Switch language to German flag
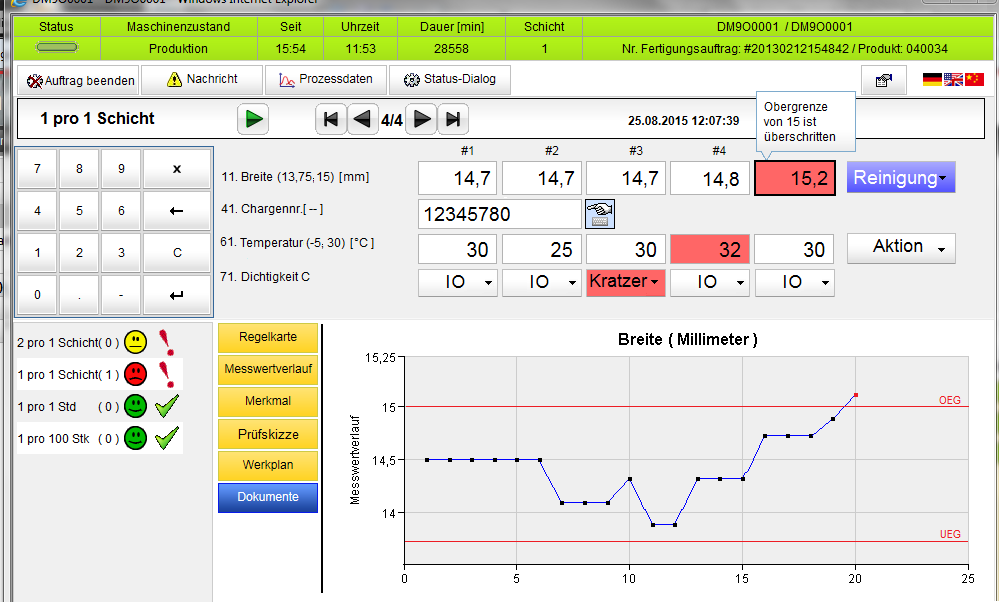999x602 pixels. (x=932, y=79)
